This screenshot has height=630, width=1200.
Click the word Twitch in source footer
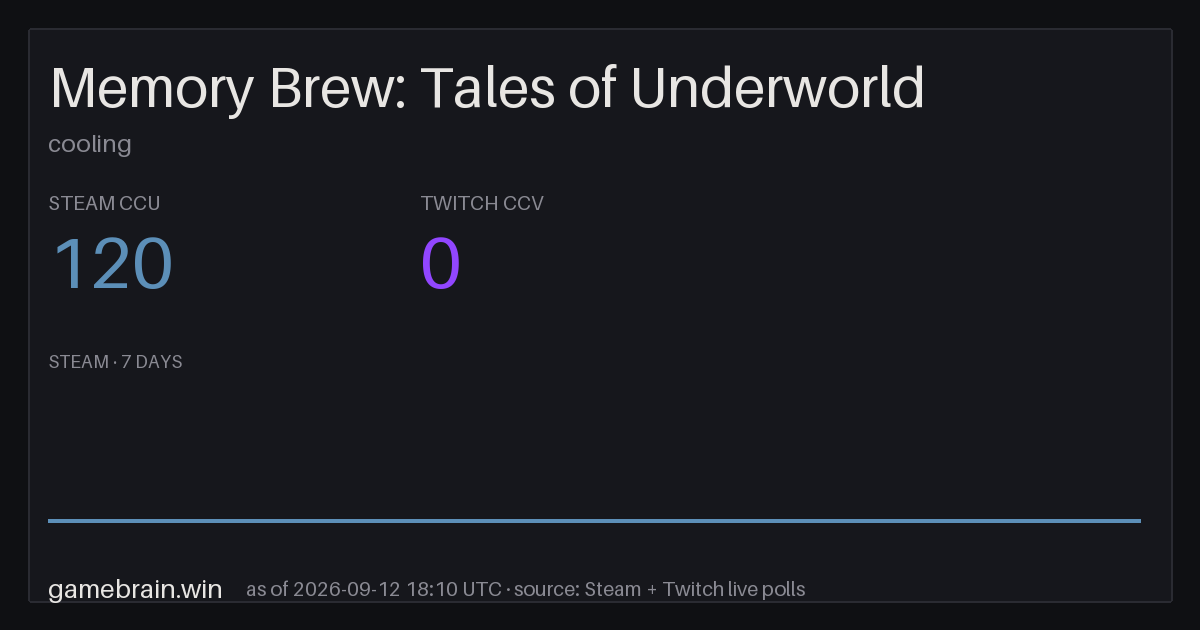pyautogui.click(x=694, y=589)
